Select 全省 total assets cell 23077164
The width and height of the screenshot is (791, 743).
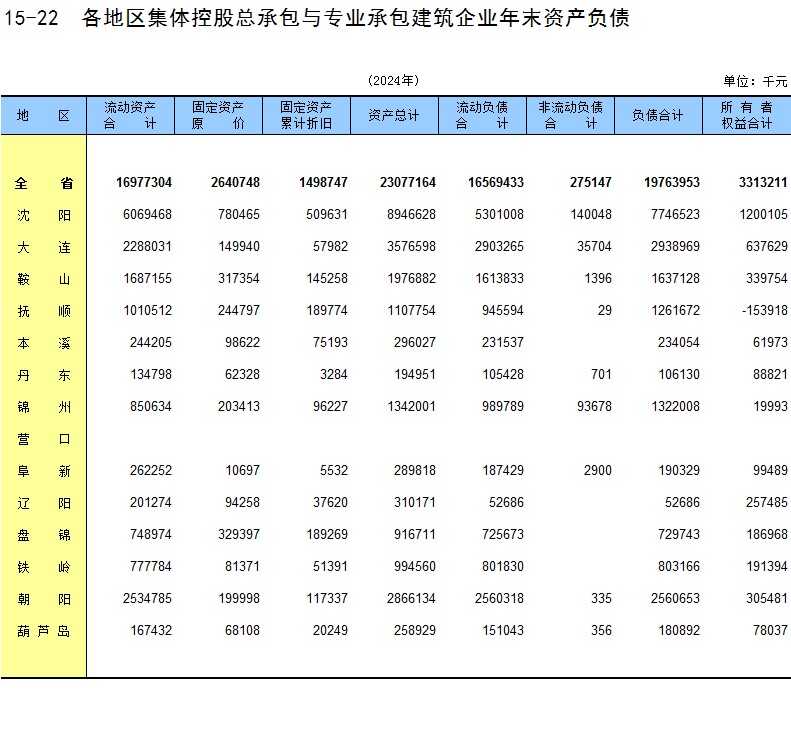tap(408, 183)
